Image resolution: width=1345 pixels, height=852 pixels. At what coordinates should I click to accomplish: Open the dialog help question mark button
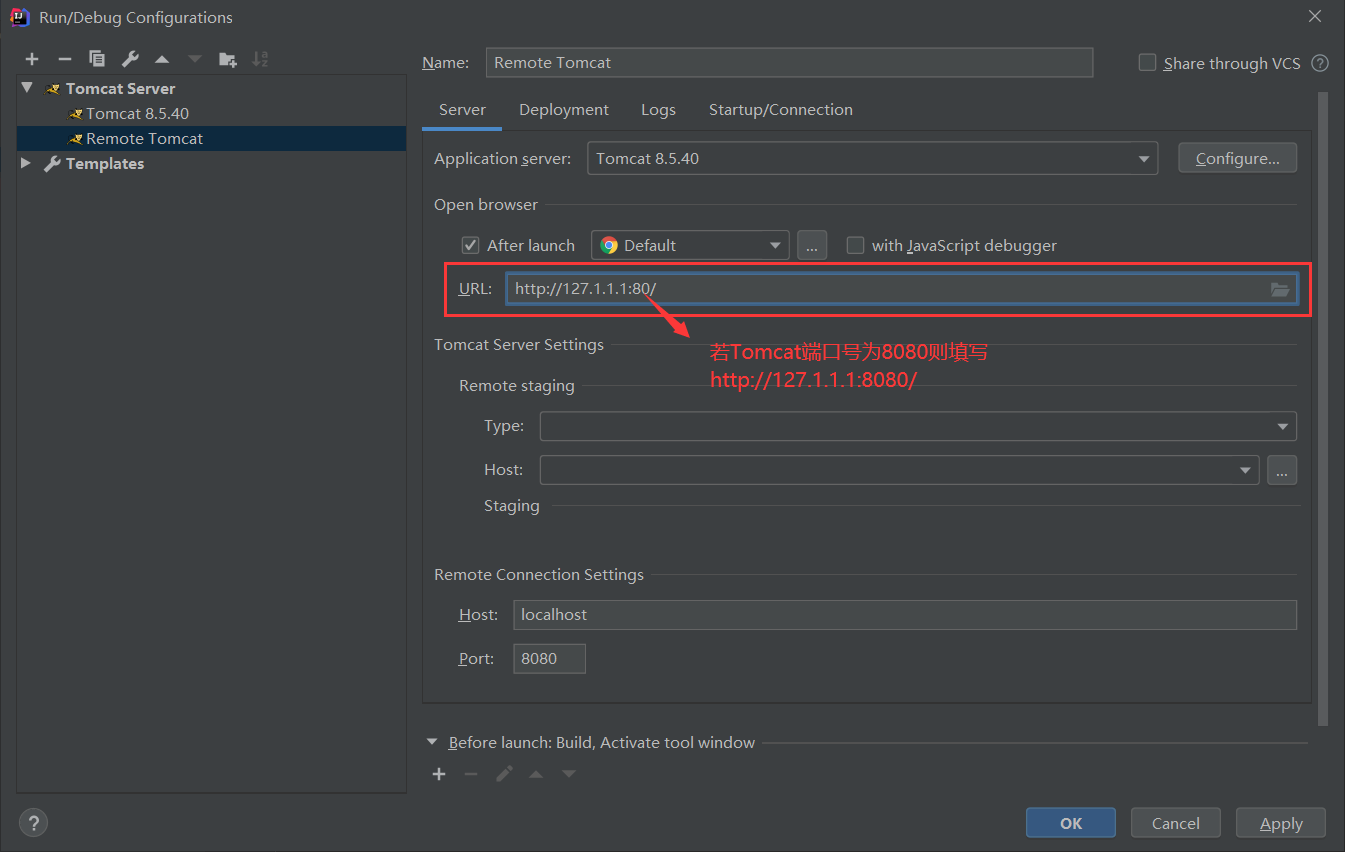point(33,823)
